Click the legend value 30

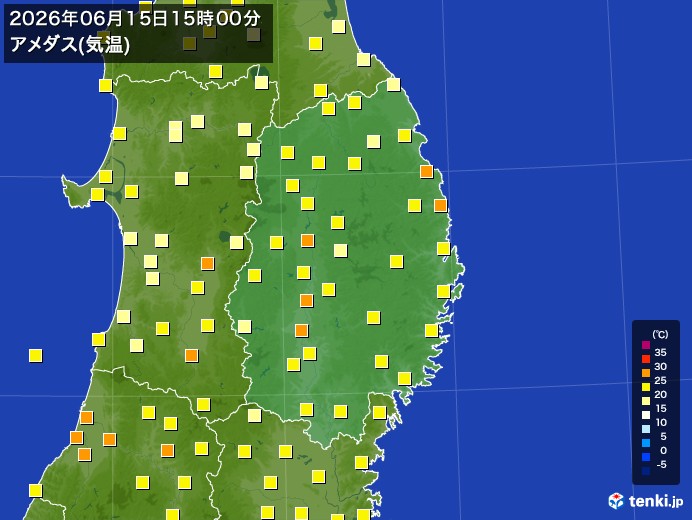pyautogui.click(x=661, y=366)
